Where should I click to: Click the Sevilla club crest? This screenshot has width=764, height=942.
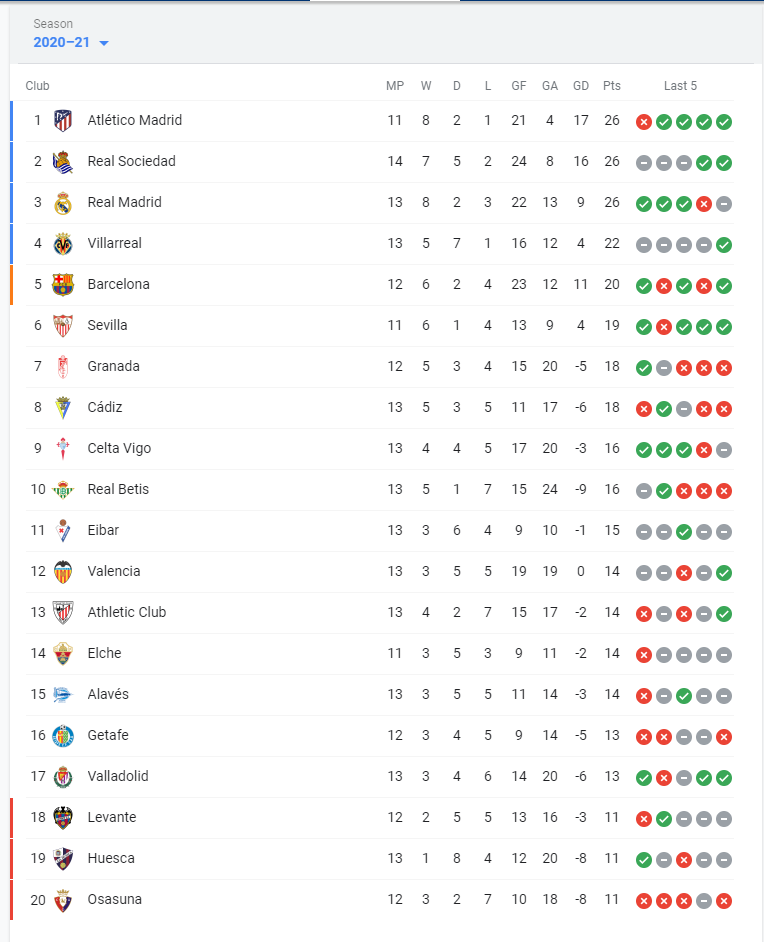63,326
